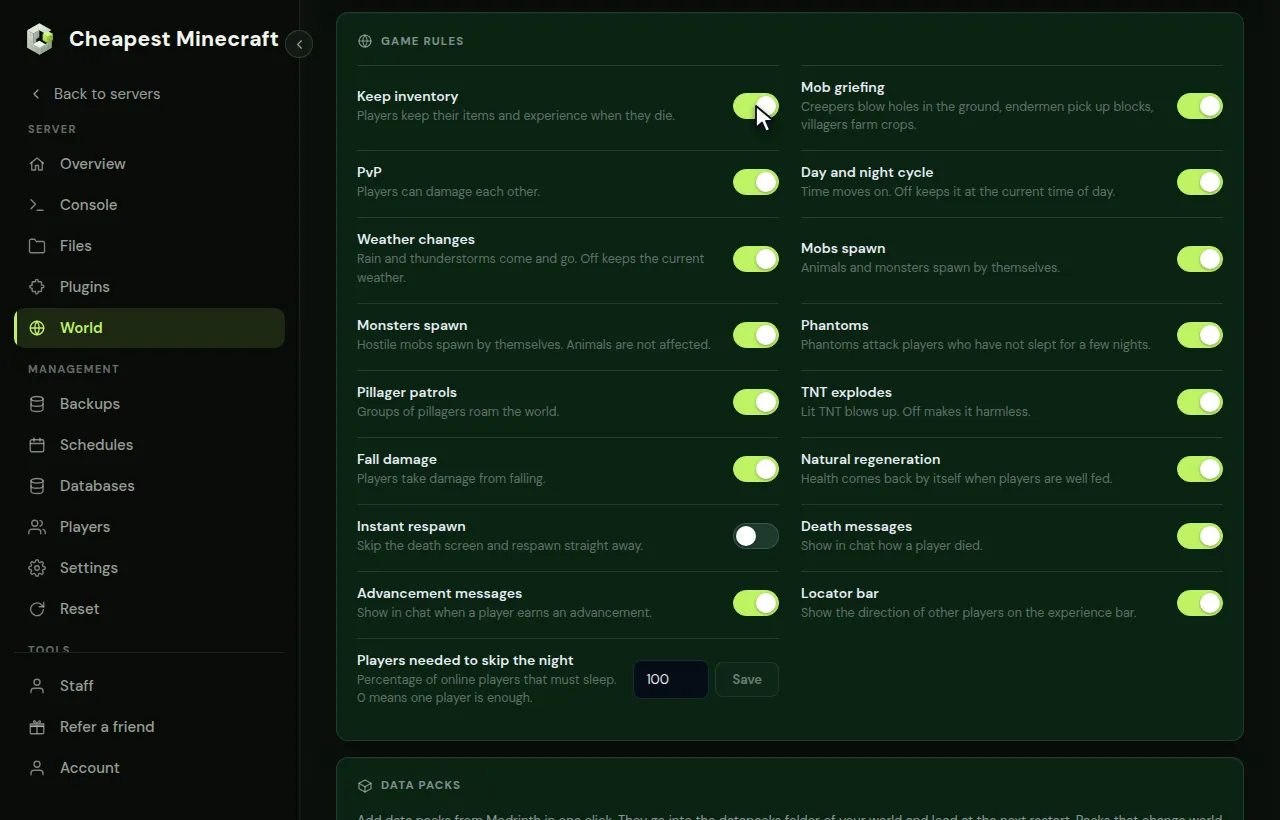Viewport: 1280px width, 820px height.
Task: Disable the Phantoms toggle
Action: coord(1200,335)
